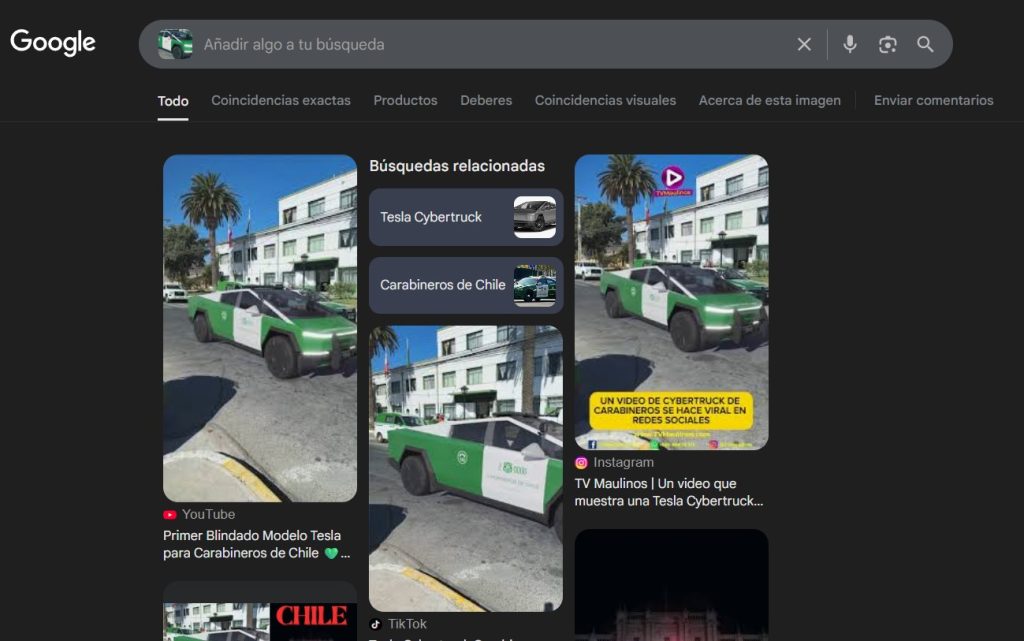The image size is (1024, 641).
Task: Click the magnifying glass search icon
Action: [925, 44]
